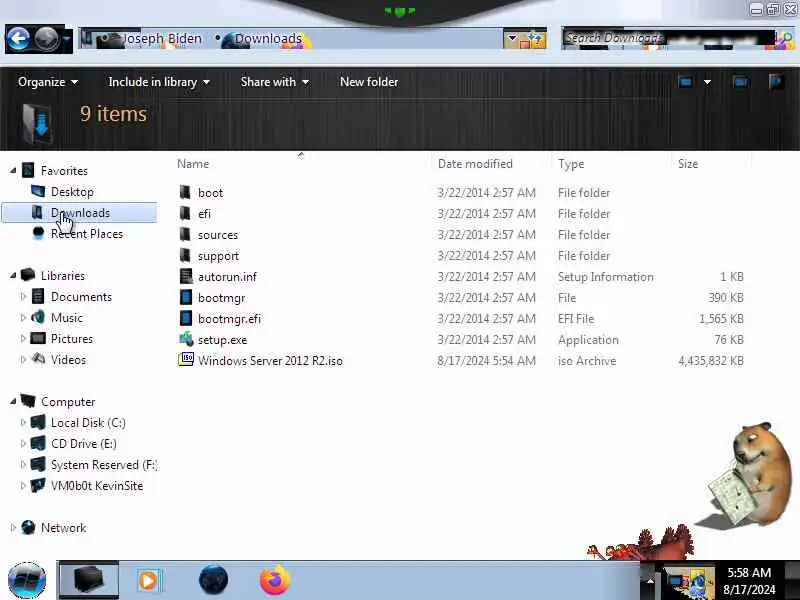
Task: Expand the Network node
Action: point(13,528)
